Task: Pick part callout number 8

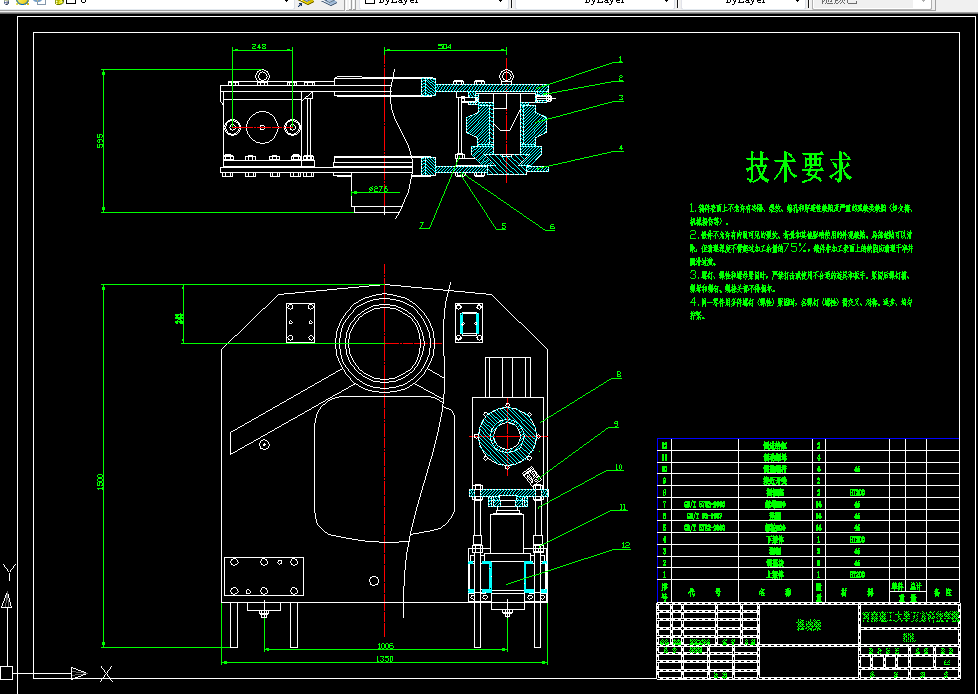Action: (x=619, y=375)
